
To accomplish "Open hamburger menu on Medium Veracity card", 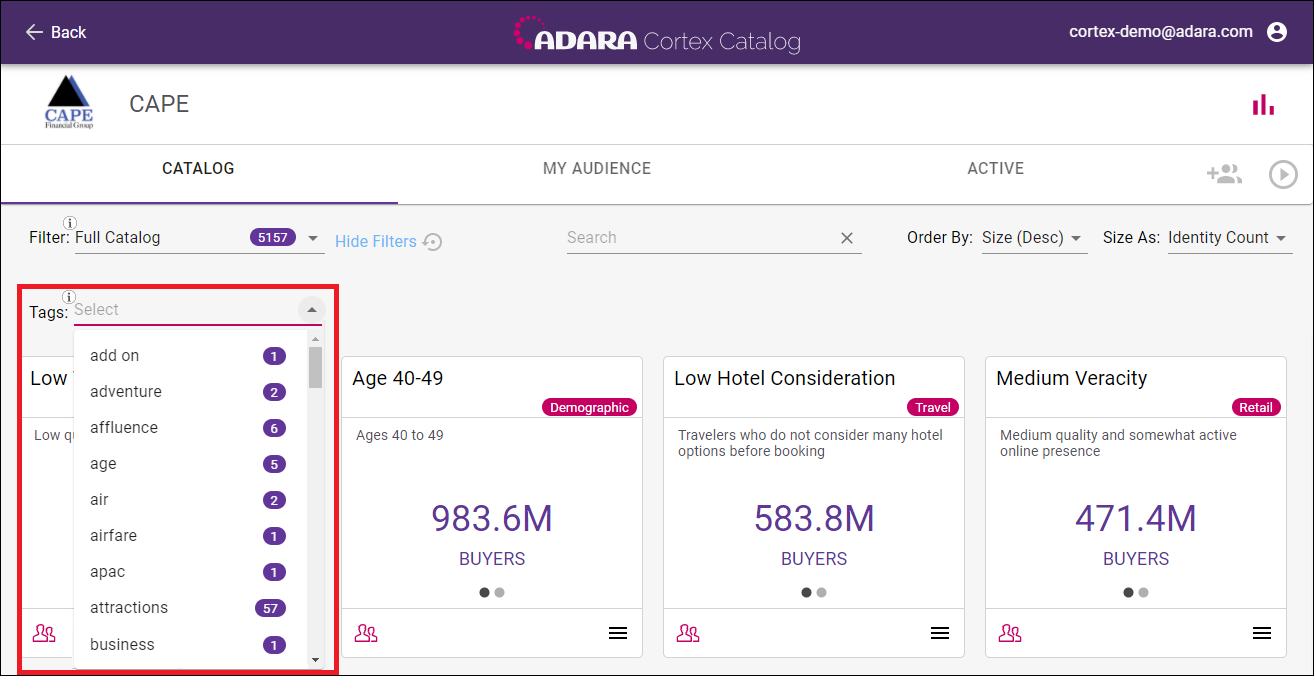I will [x=1262, y=633].
